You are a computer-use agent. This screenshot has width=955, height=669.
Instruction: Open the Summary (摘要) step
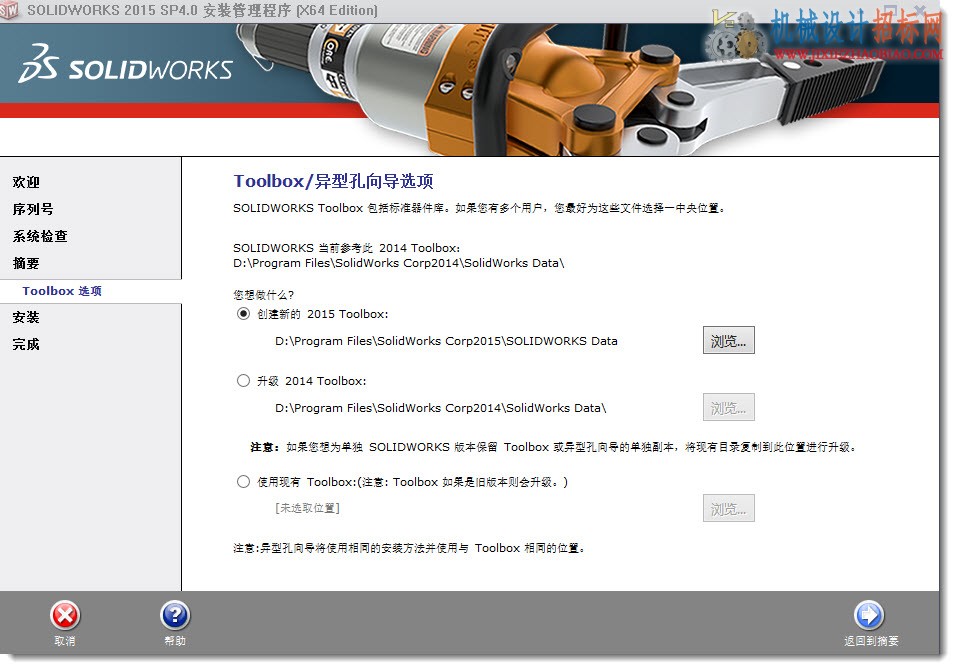[x=26, y=263]
